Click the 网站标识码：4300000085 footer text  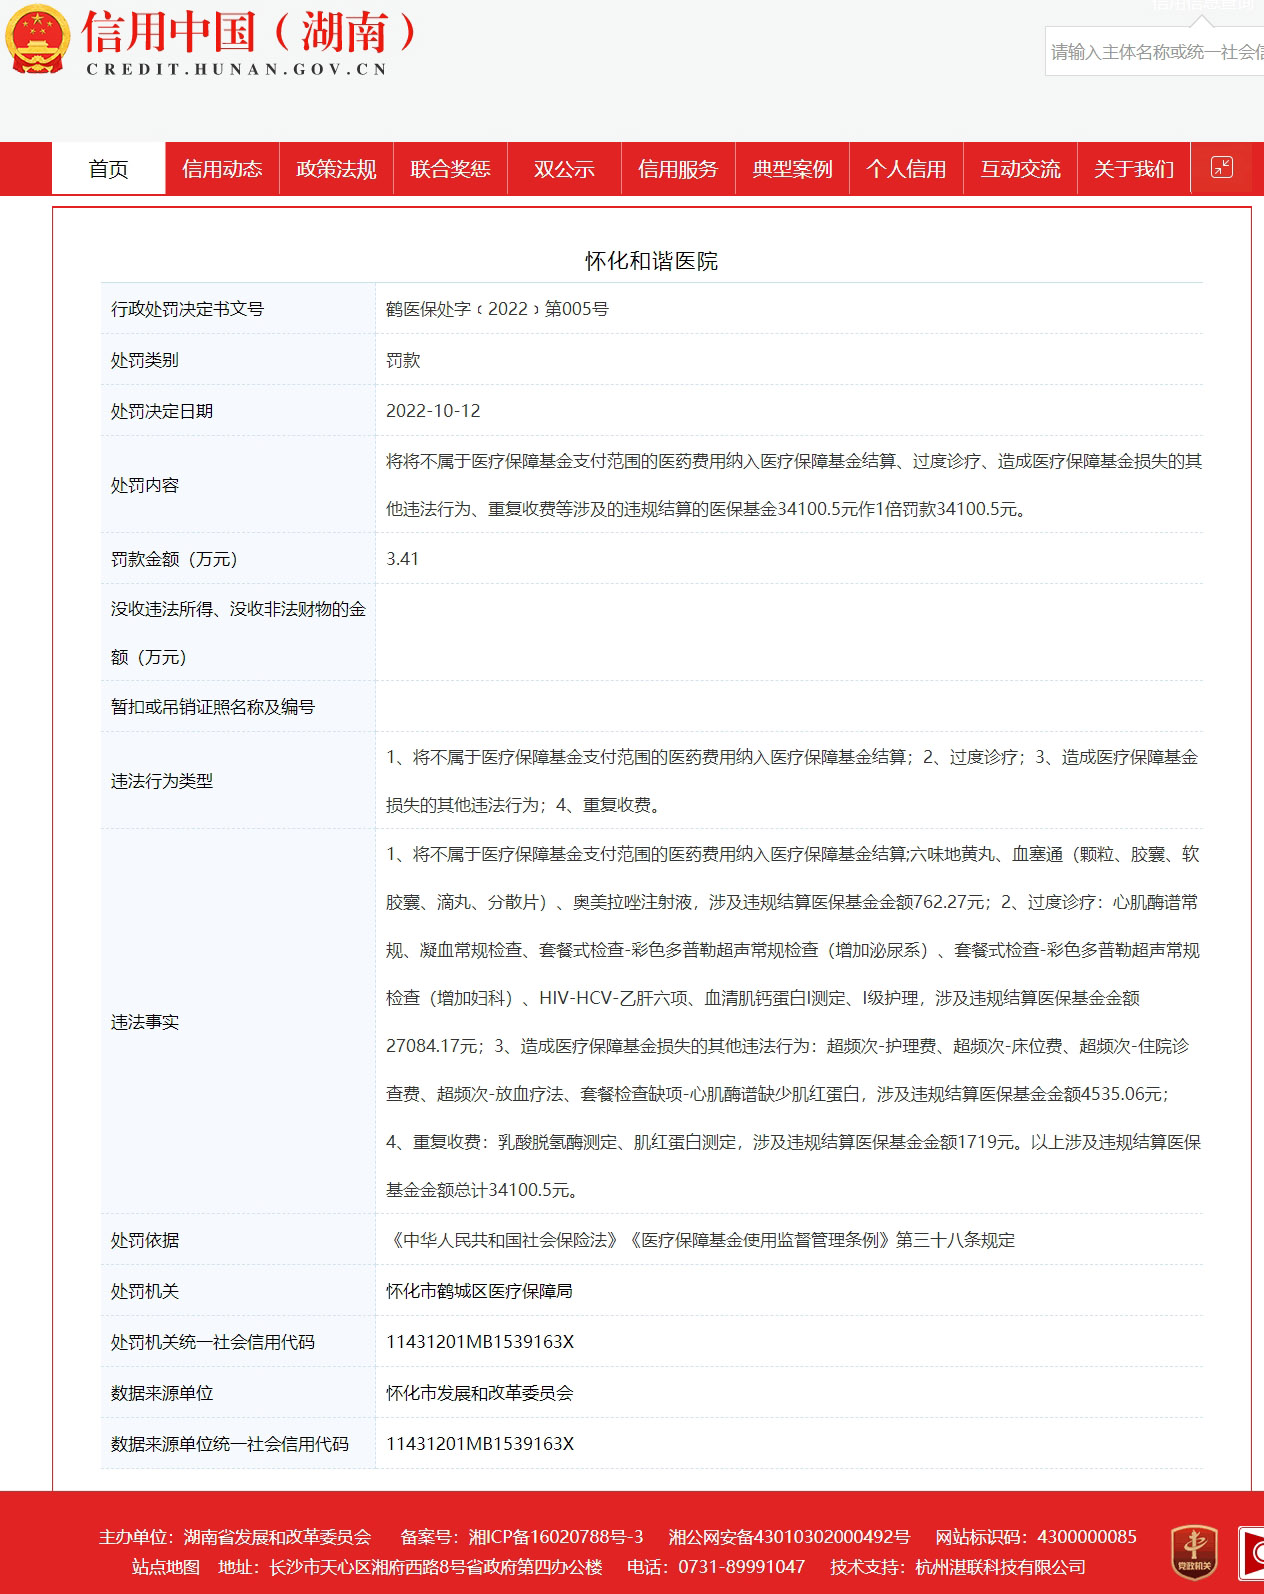(1036, 1537)
